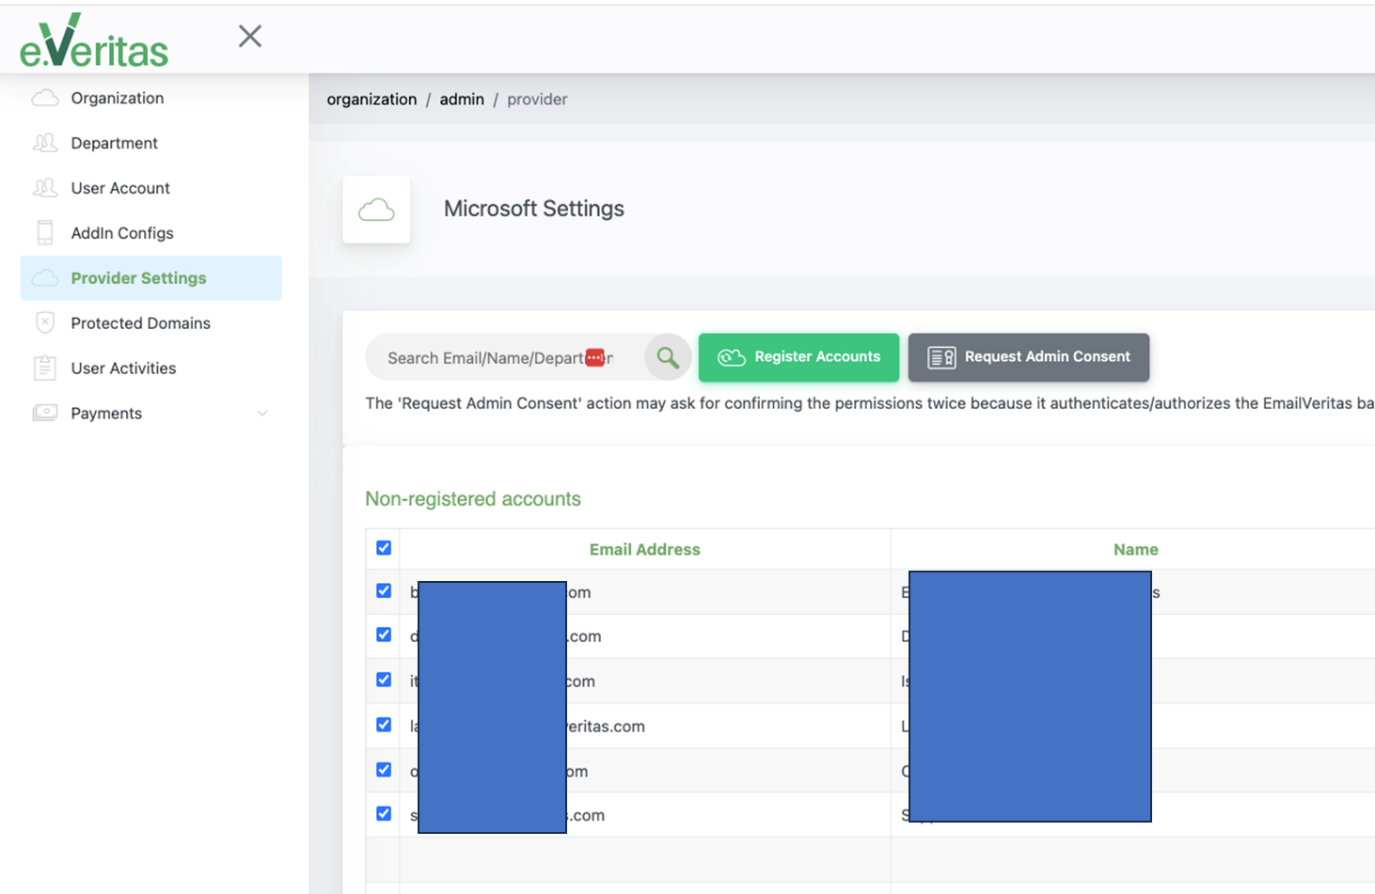
Task: Uncheck the checkbox for the veritas.com row
Action: click(384, 725)
